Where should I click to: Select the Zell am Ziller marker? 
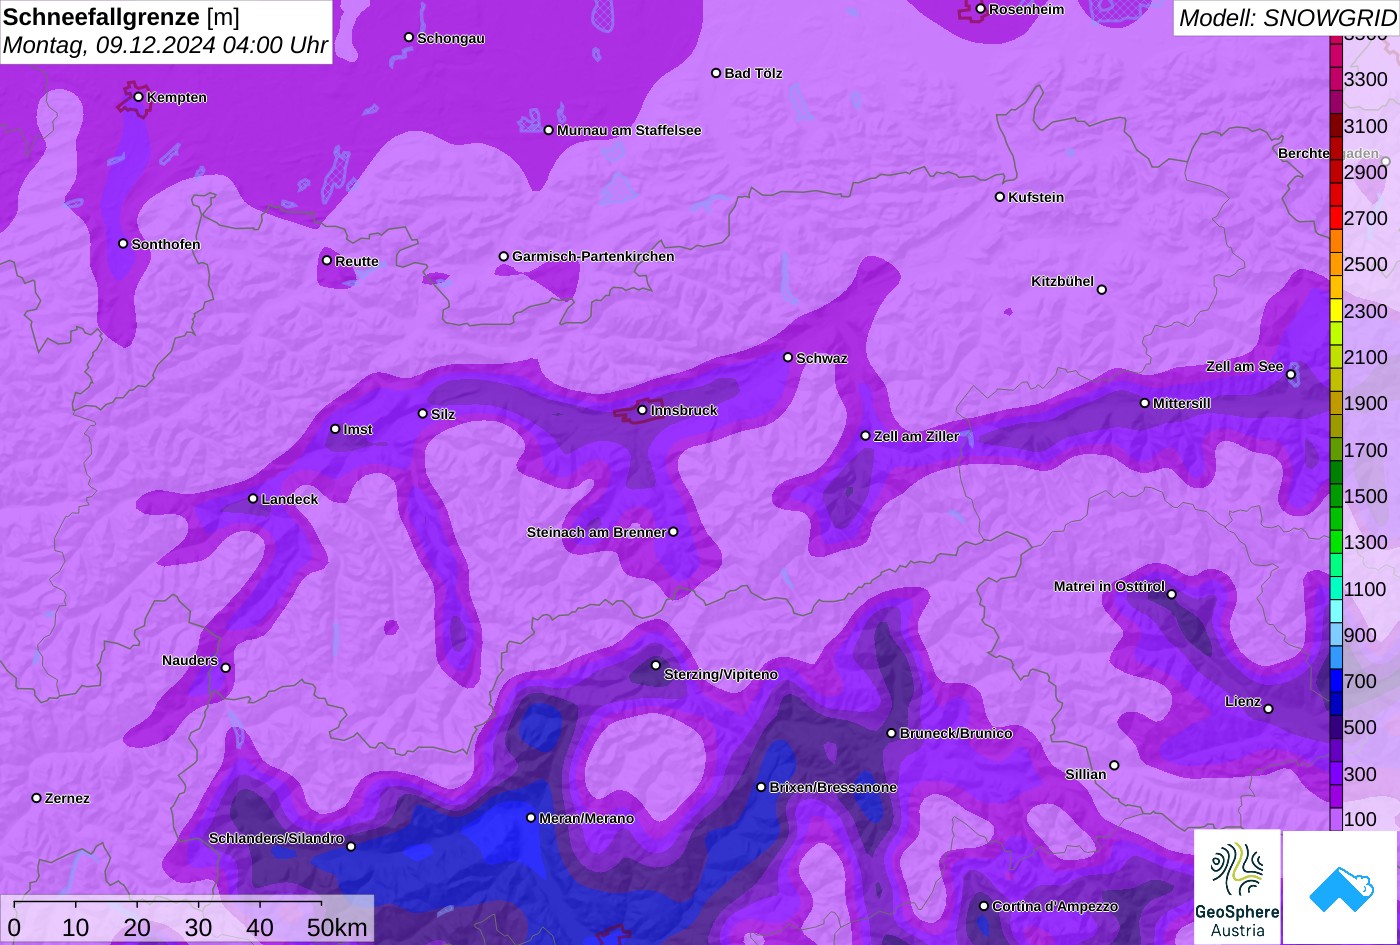pos(866,436)
